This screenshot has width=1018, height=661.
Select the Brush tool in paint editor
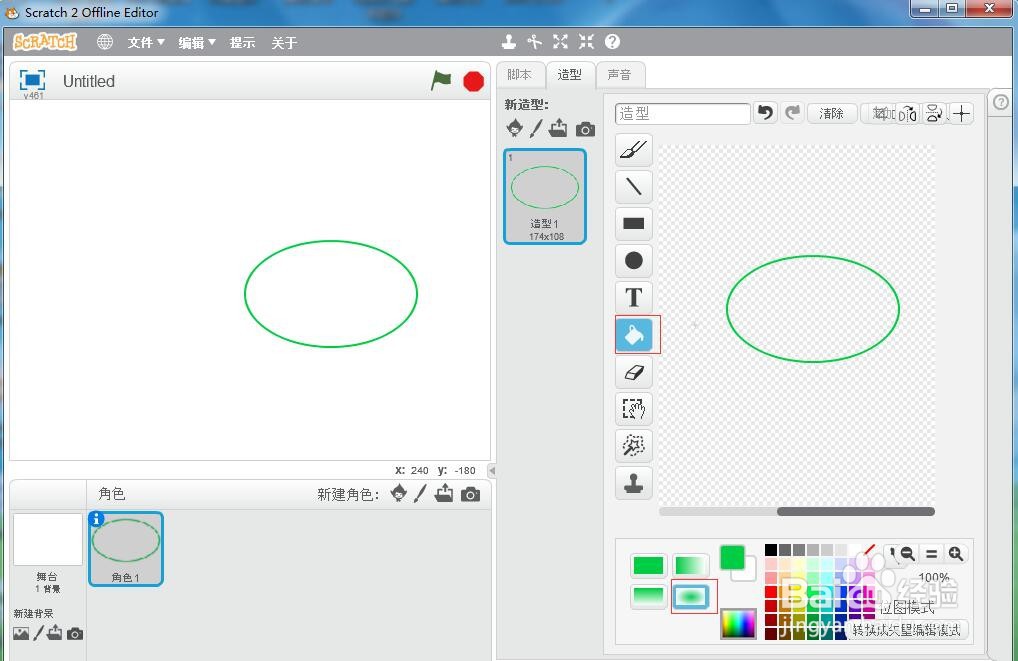coord(634,150)
